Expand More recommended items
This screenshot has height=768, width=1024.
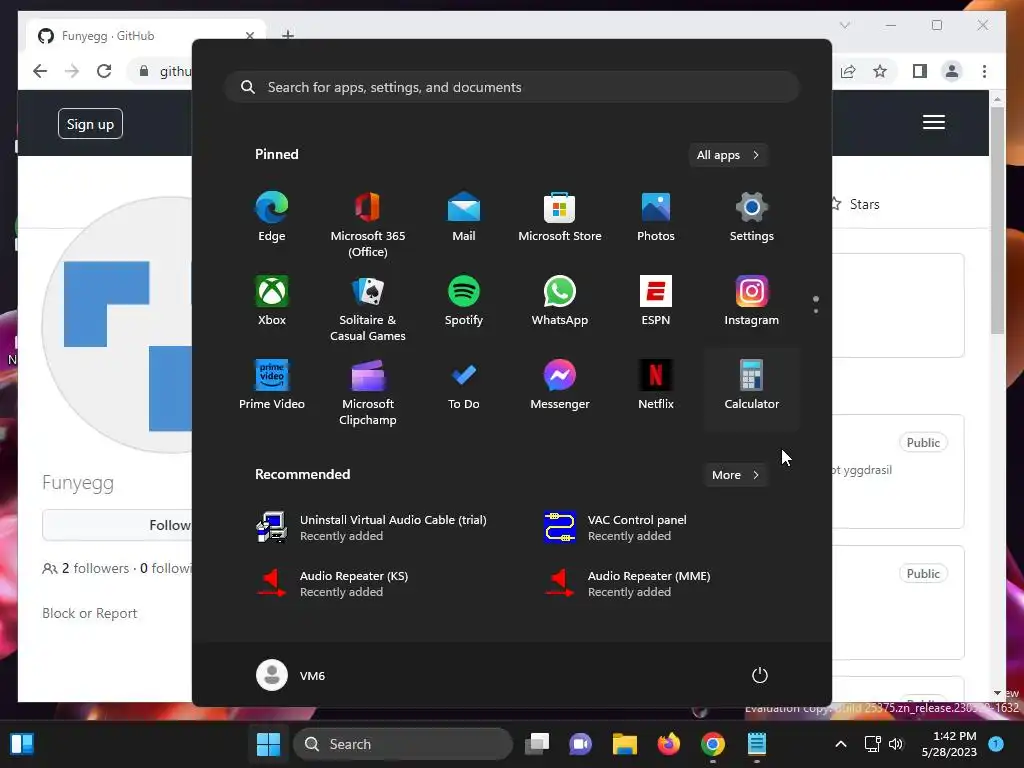click(x=735, y=475)
